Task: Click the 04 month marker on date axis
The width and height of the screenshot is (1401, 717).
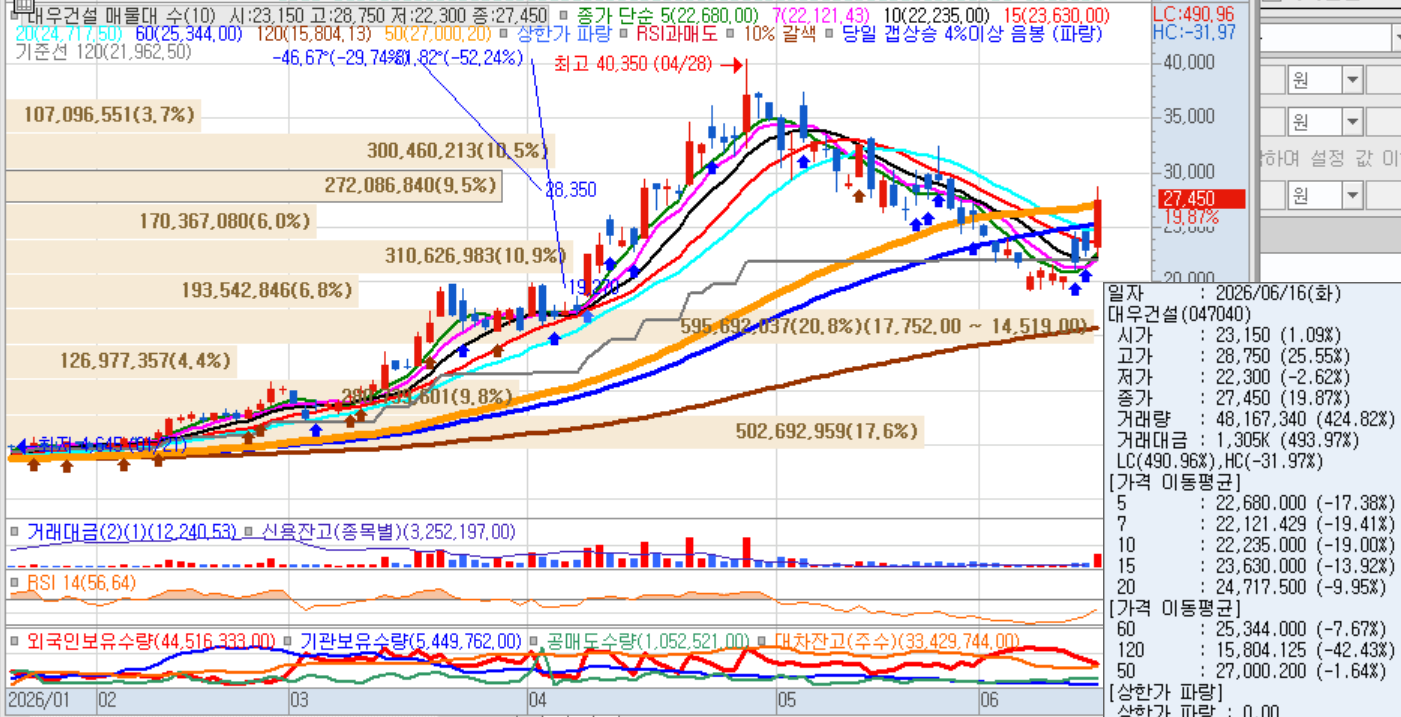Action: pos(538,699)
